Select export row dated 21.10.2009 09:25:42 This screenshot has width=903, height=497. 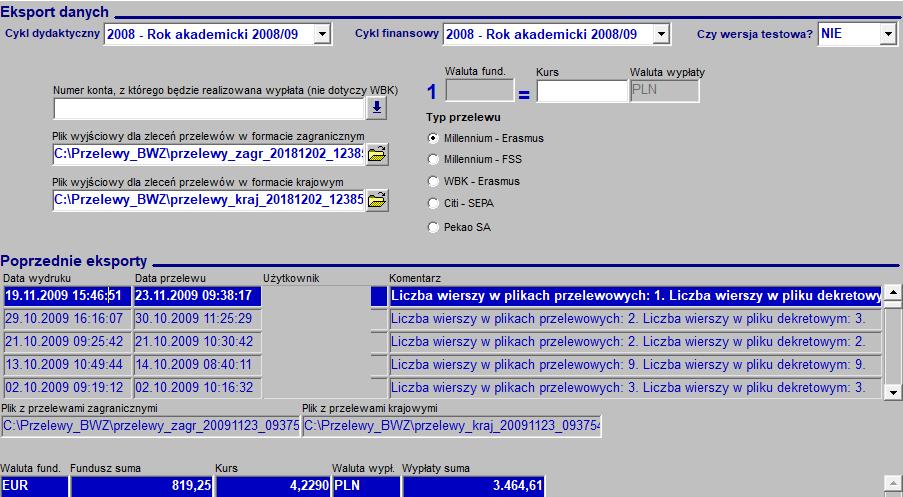pos(67,342)
